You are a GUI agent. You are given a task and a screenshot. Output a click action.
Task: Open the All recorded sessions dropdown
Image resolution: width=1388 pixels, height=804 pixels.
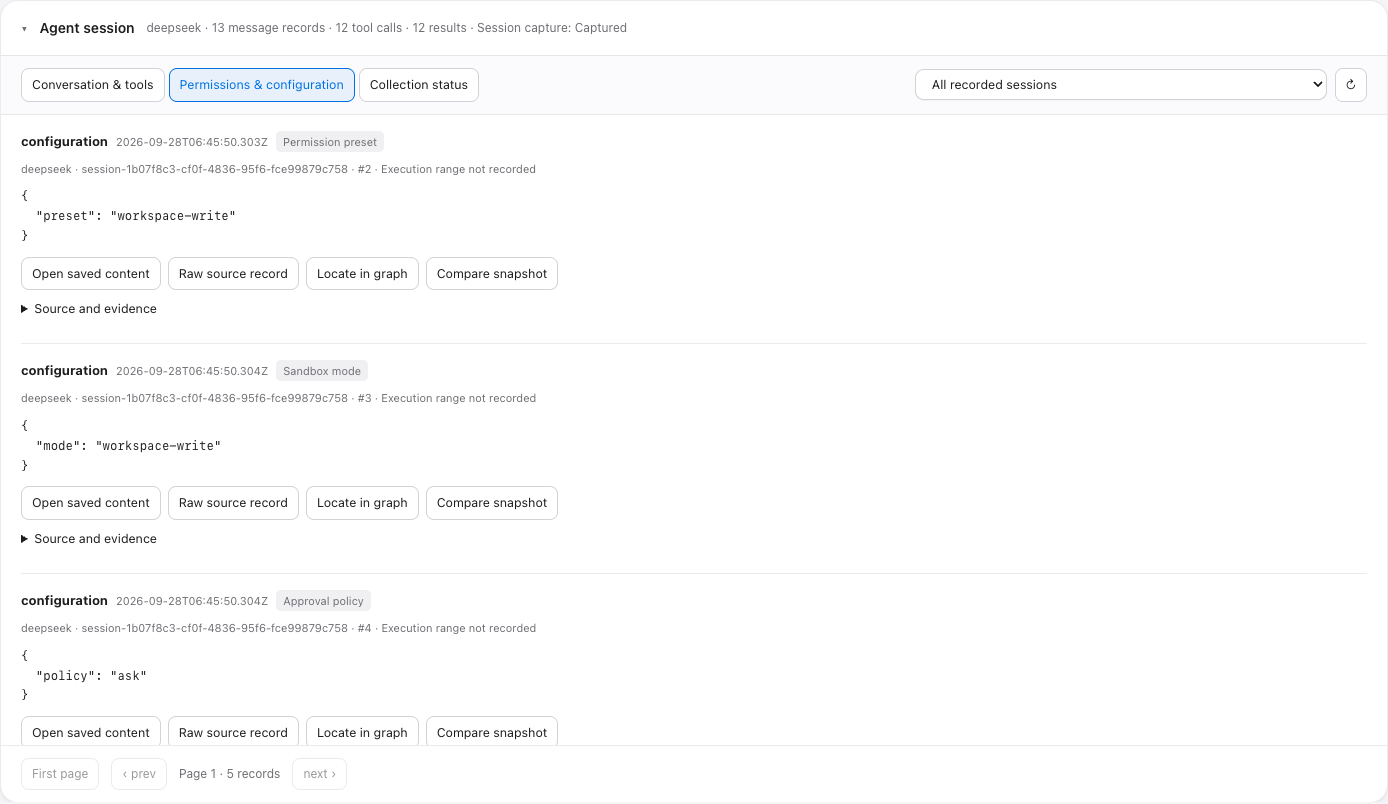1121,85
